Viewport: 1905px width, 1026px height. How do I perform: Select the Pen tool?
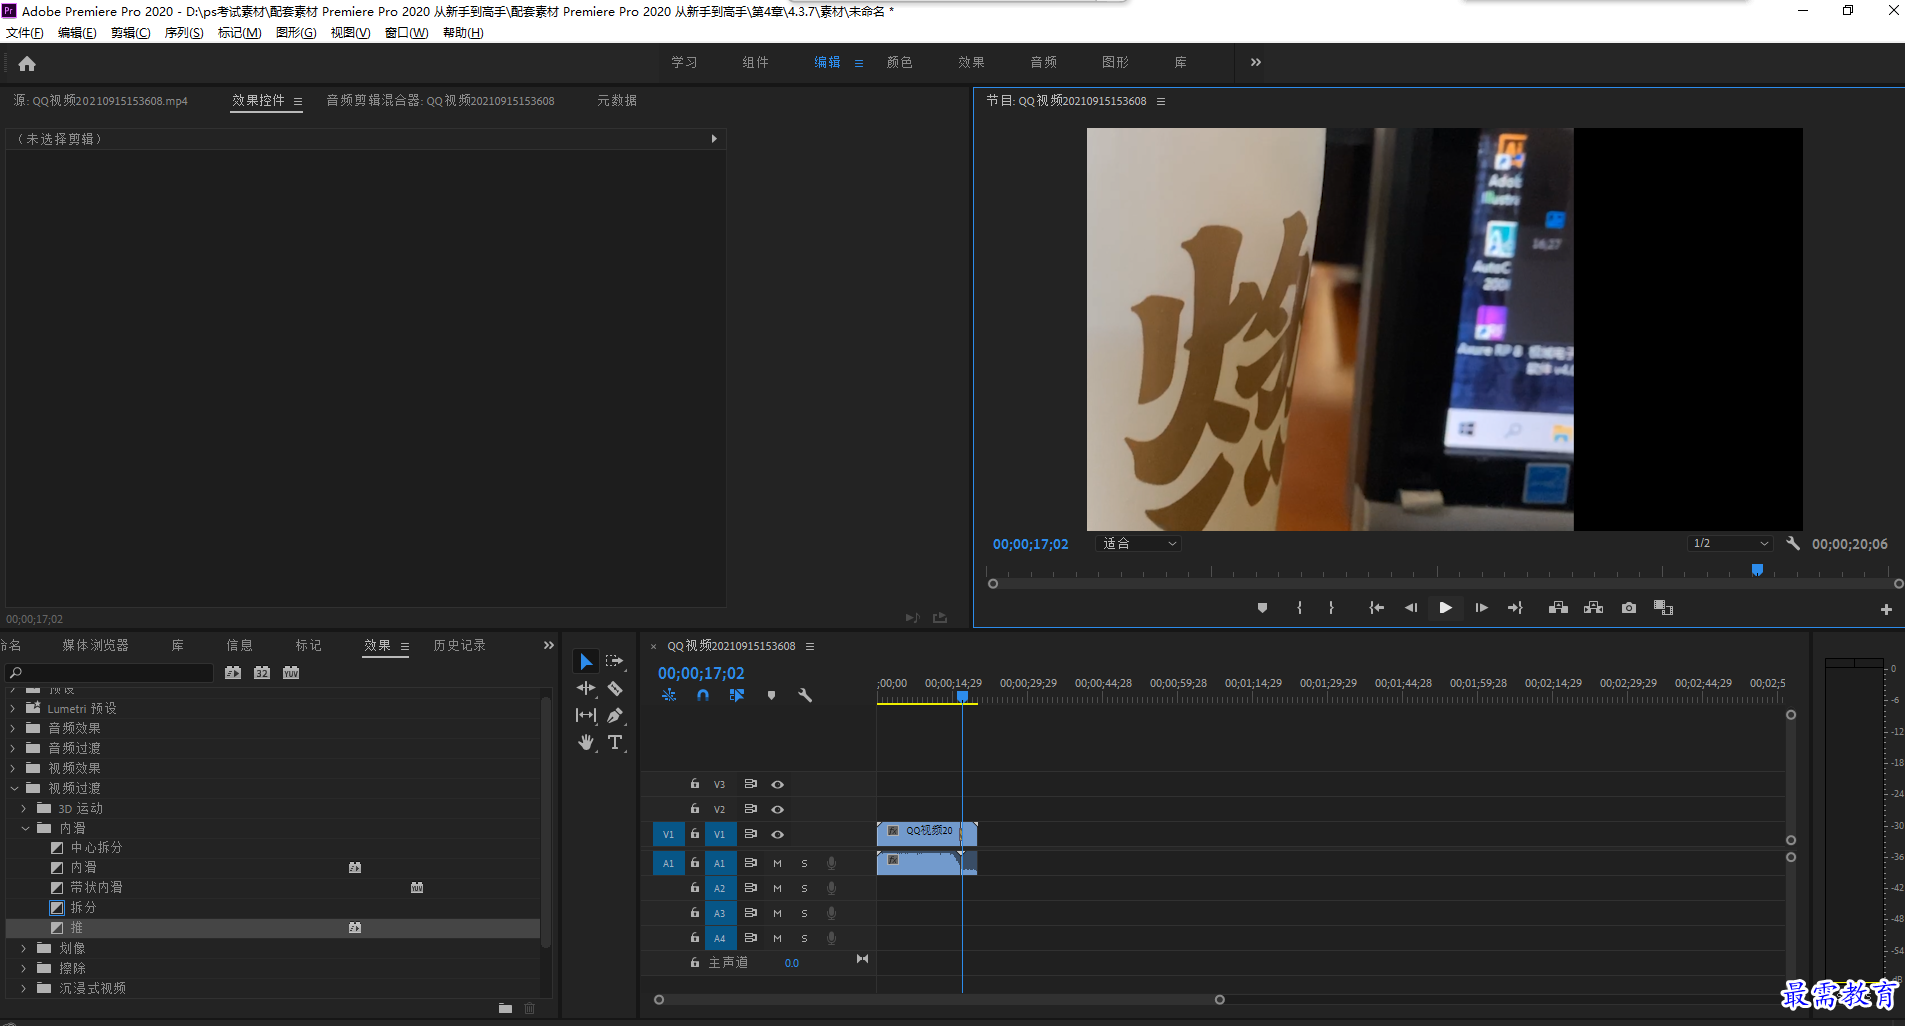click(x=614, y=715)
